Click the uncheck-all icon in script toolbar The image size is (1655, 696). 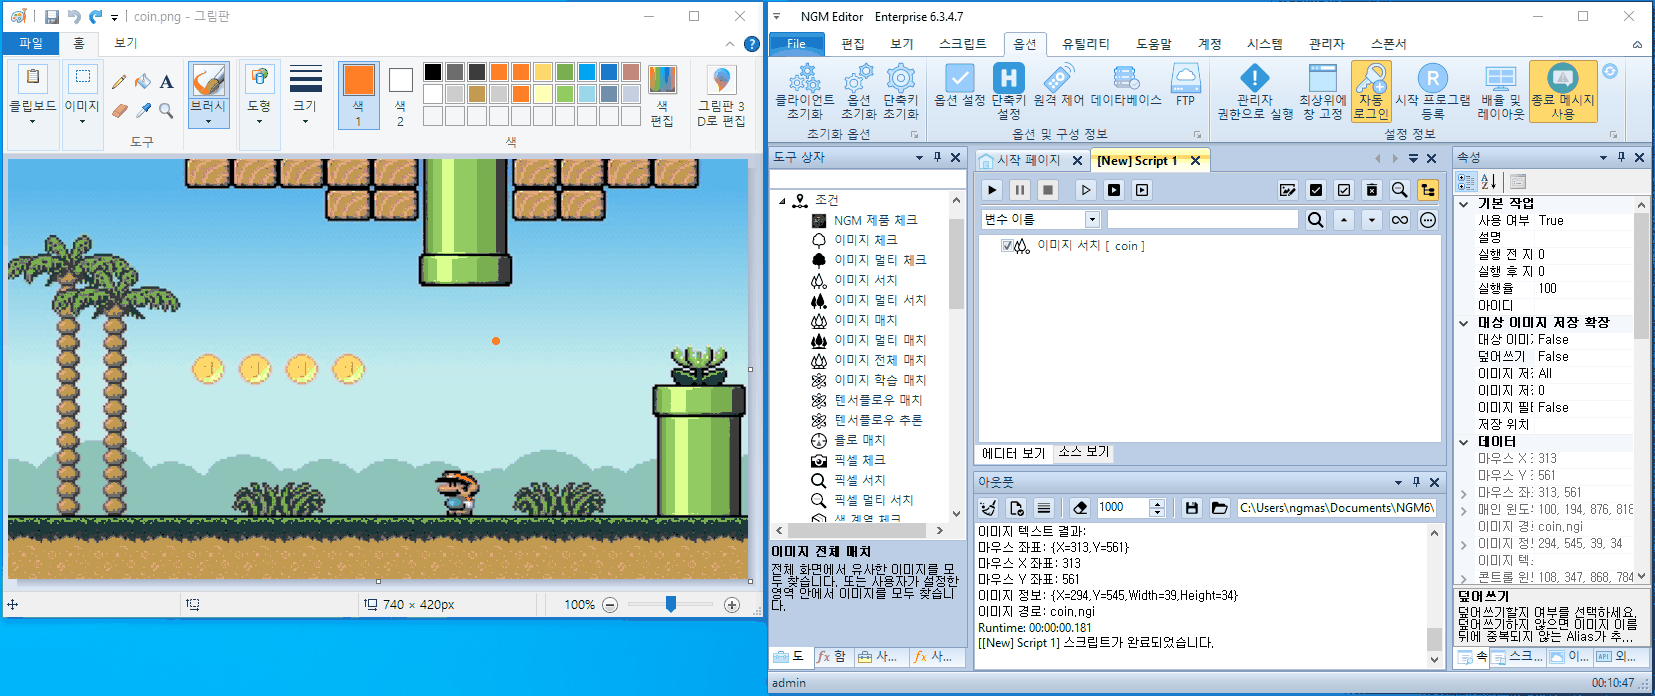(x=1344, y=190)
